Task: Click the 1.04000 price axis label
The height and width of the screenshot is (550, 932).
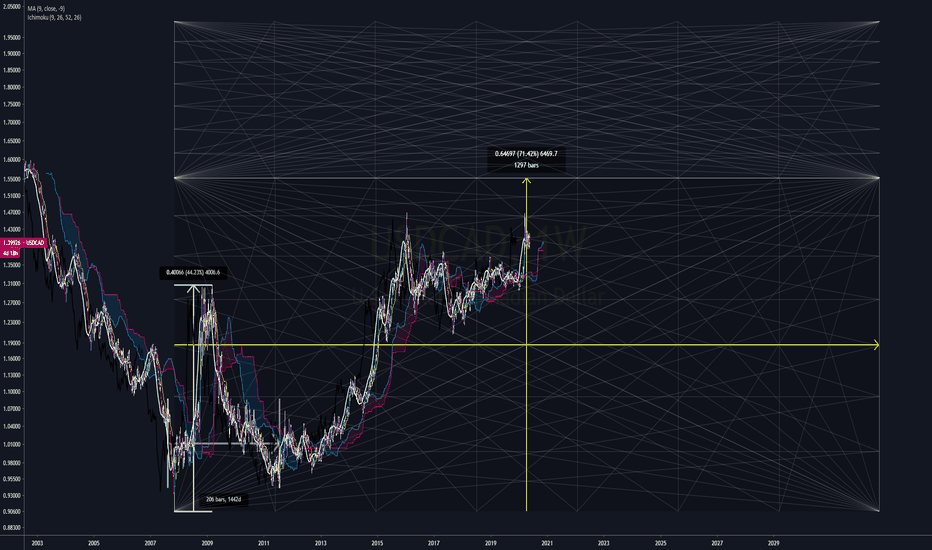Action: 12,426
